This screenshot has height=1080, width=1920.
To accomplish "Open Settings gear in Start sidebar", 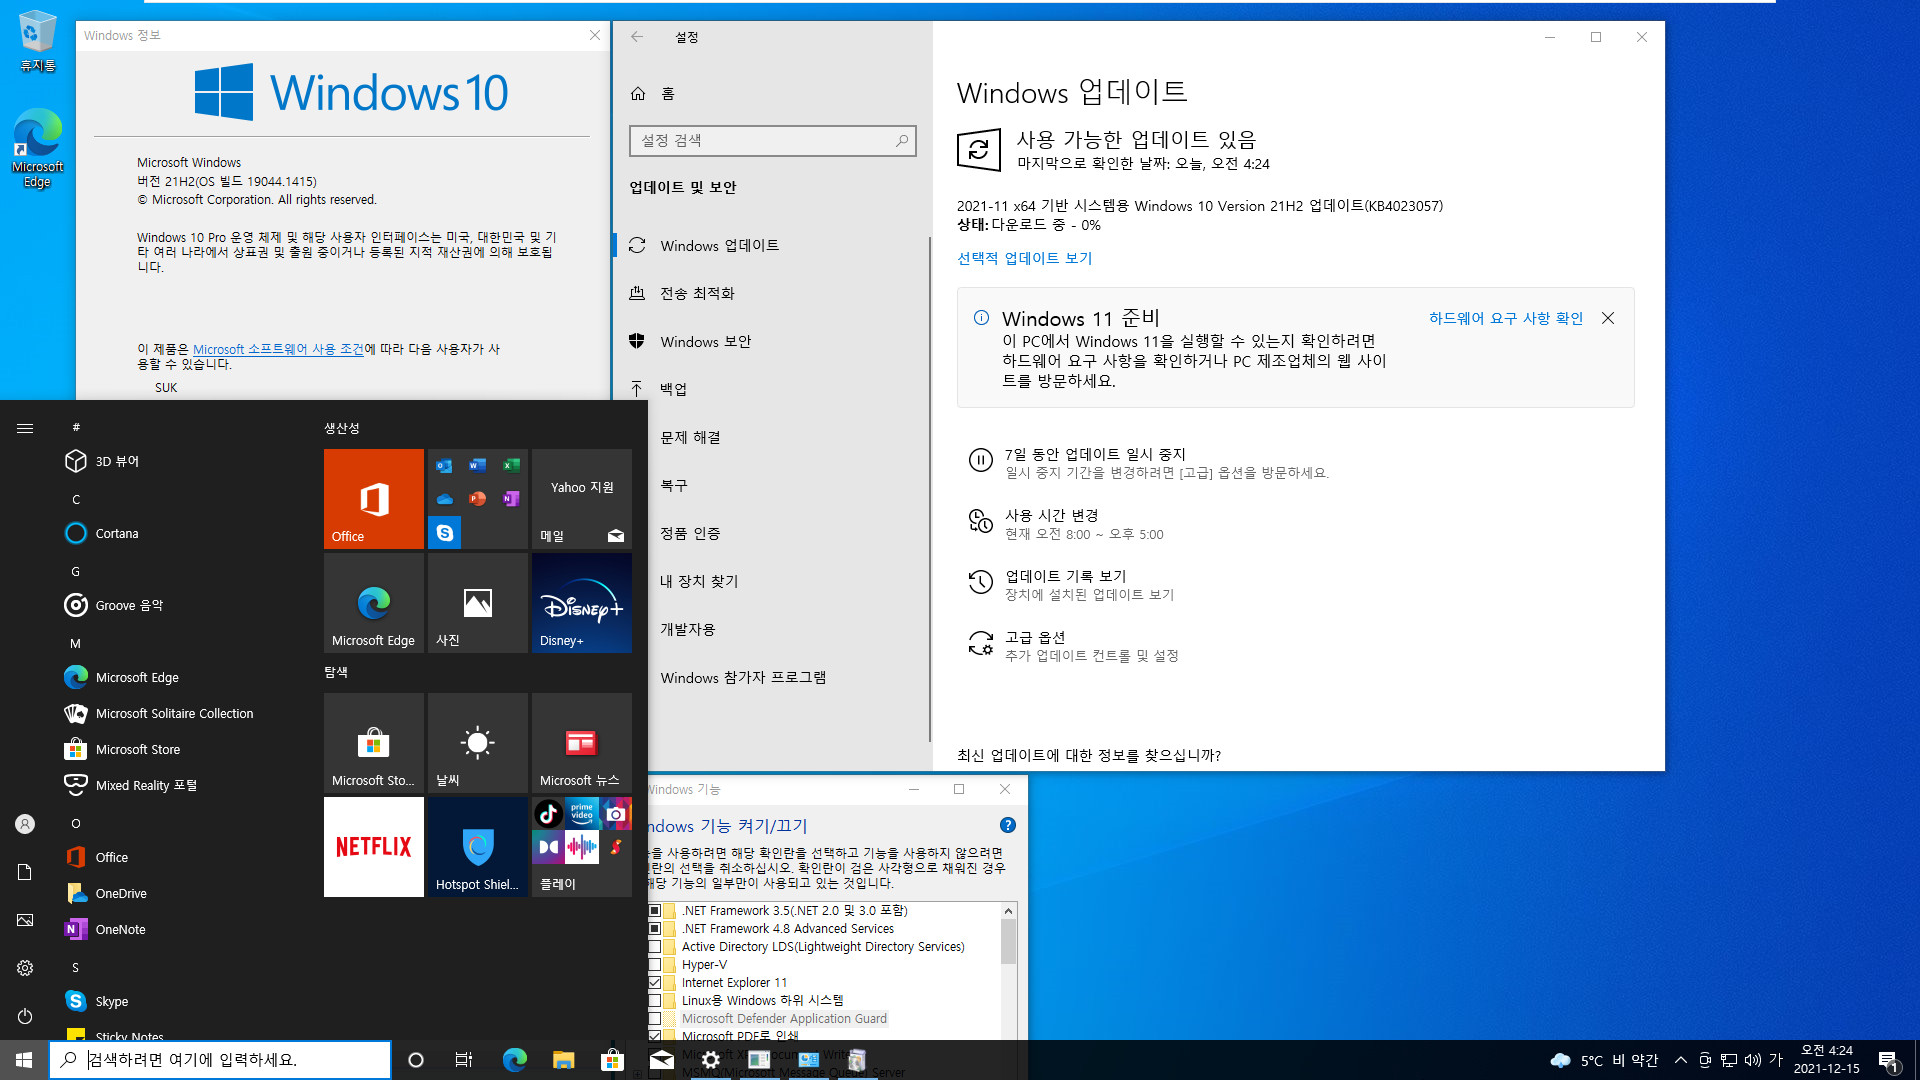I will click(25, 968).
